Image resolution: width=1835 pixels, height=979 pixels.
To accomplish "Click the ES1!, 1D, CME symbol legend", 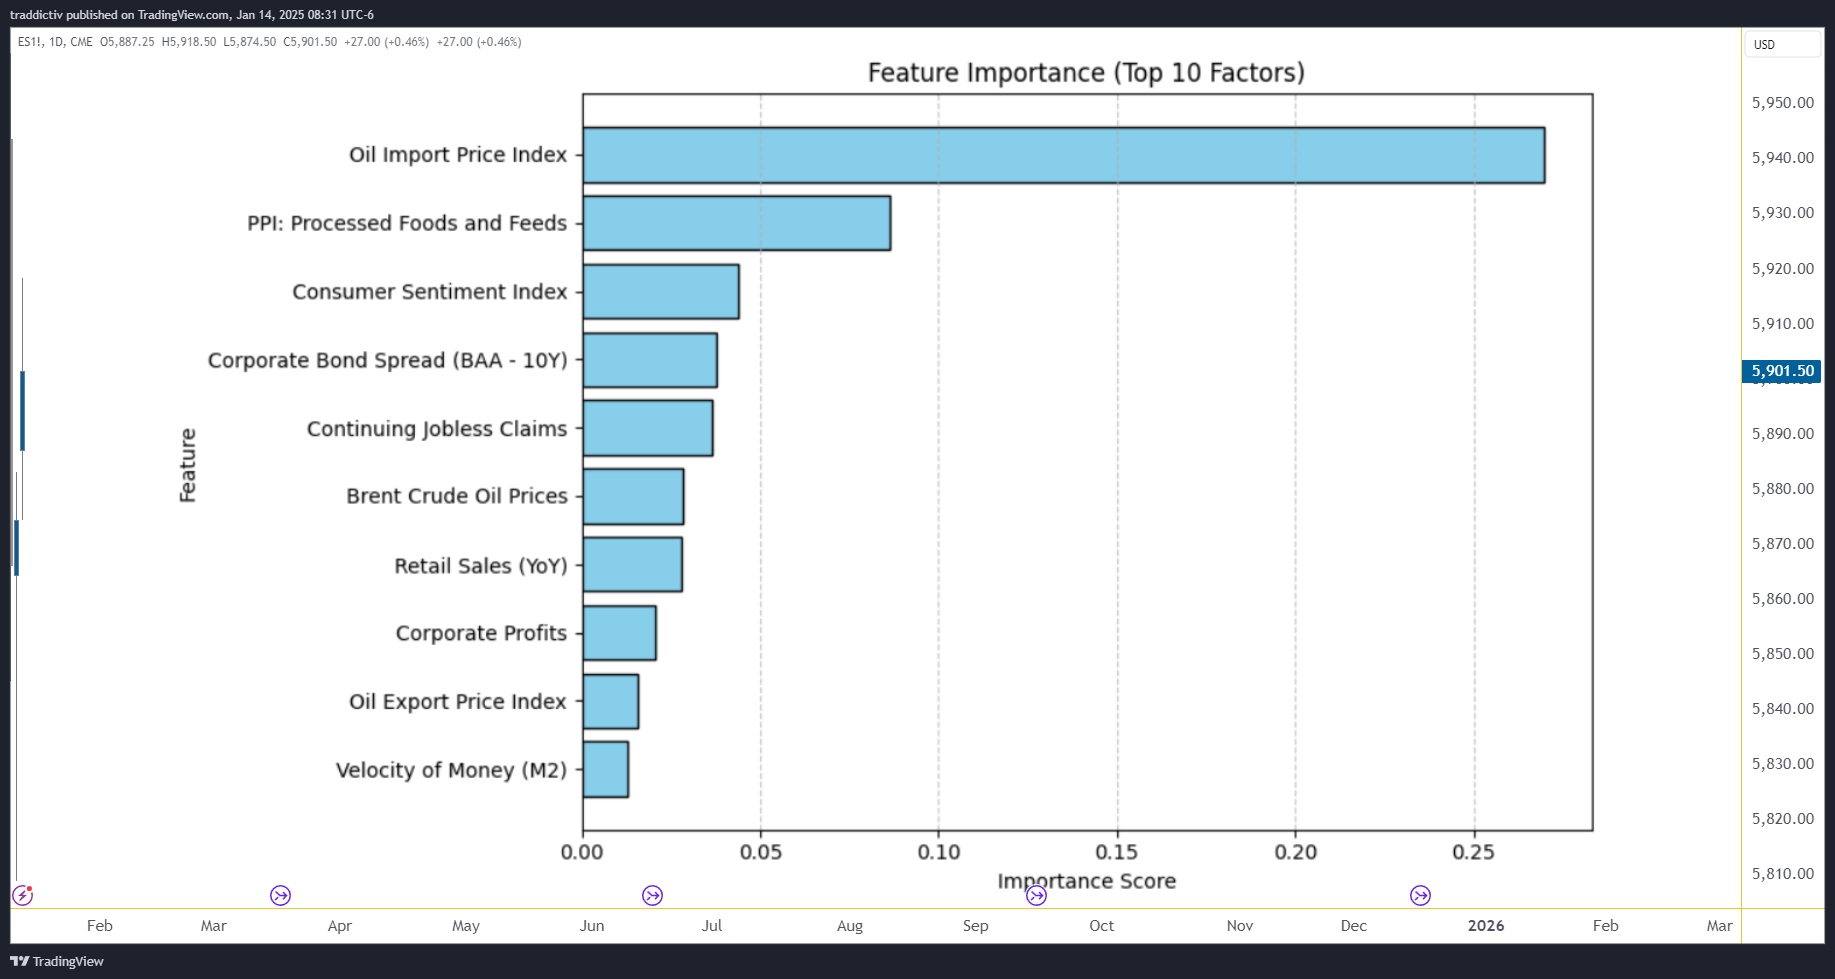I will coord(55,42).
